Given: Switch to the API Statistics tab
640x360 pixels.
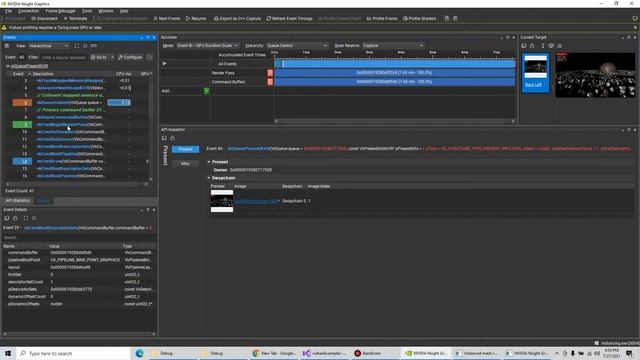Looking at the screenshot, I should 18,201.
